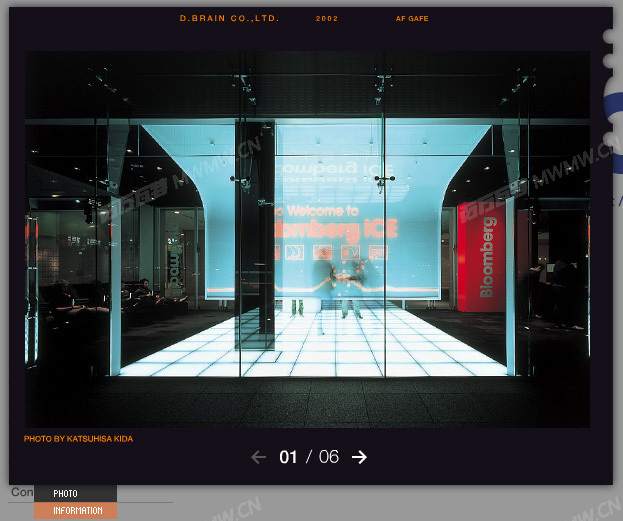Click the 2002 year label
Screen dimensions: 623x521
[327, 19]
